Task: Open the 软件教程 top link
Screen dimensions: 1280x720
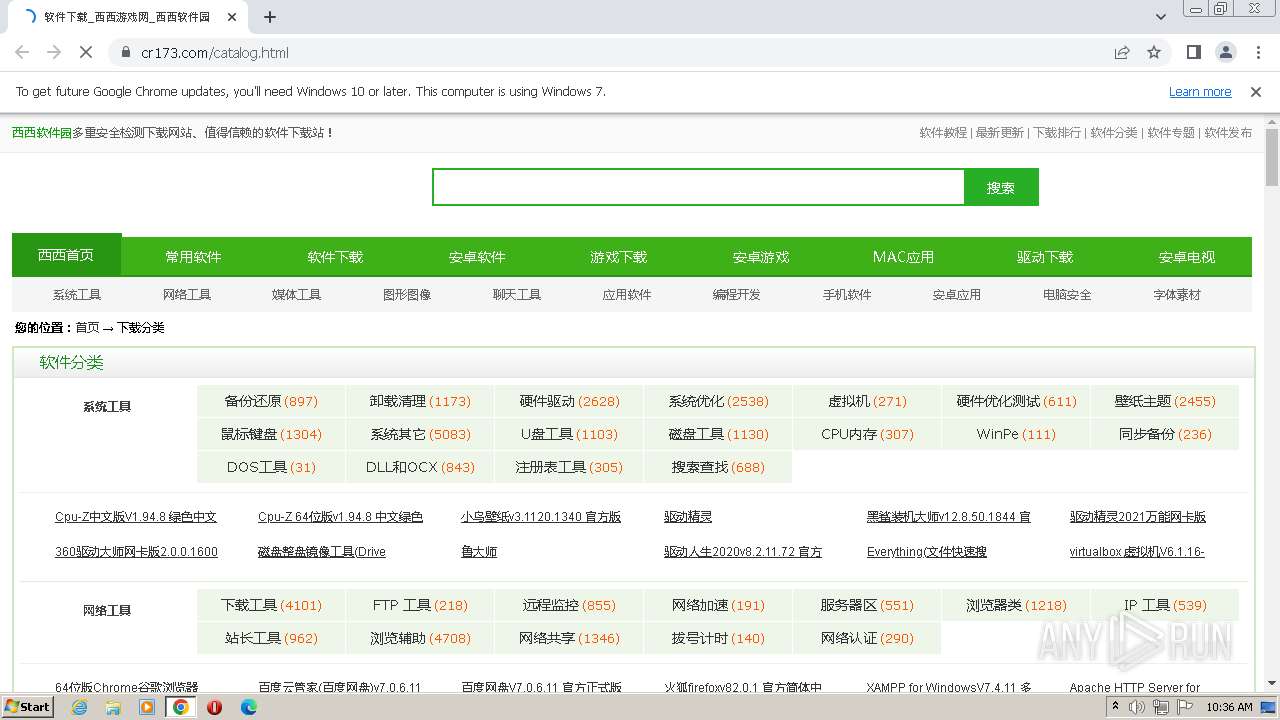Action: coord(943,132)
